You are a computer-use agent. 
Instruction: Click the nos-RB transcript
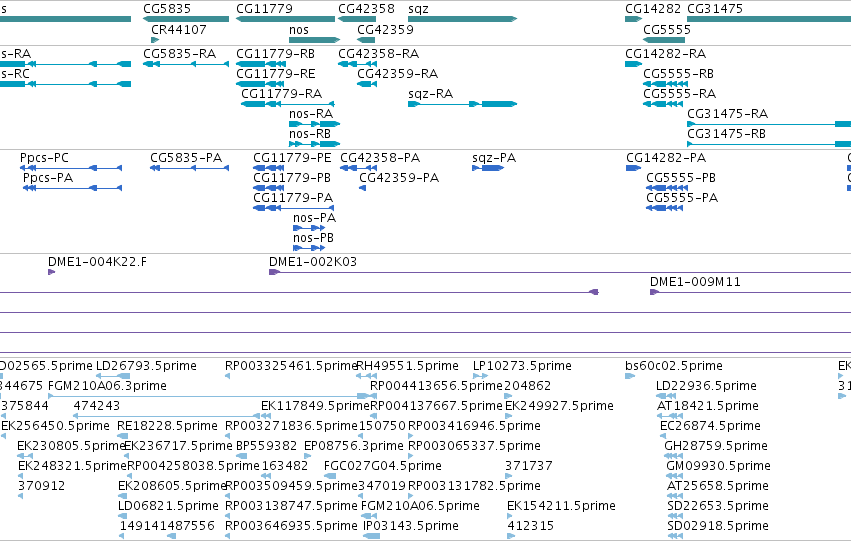pos(314,144)
